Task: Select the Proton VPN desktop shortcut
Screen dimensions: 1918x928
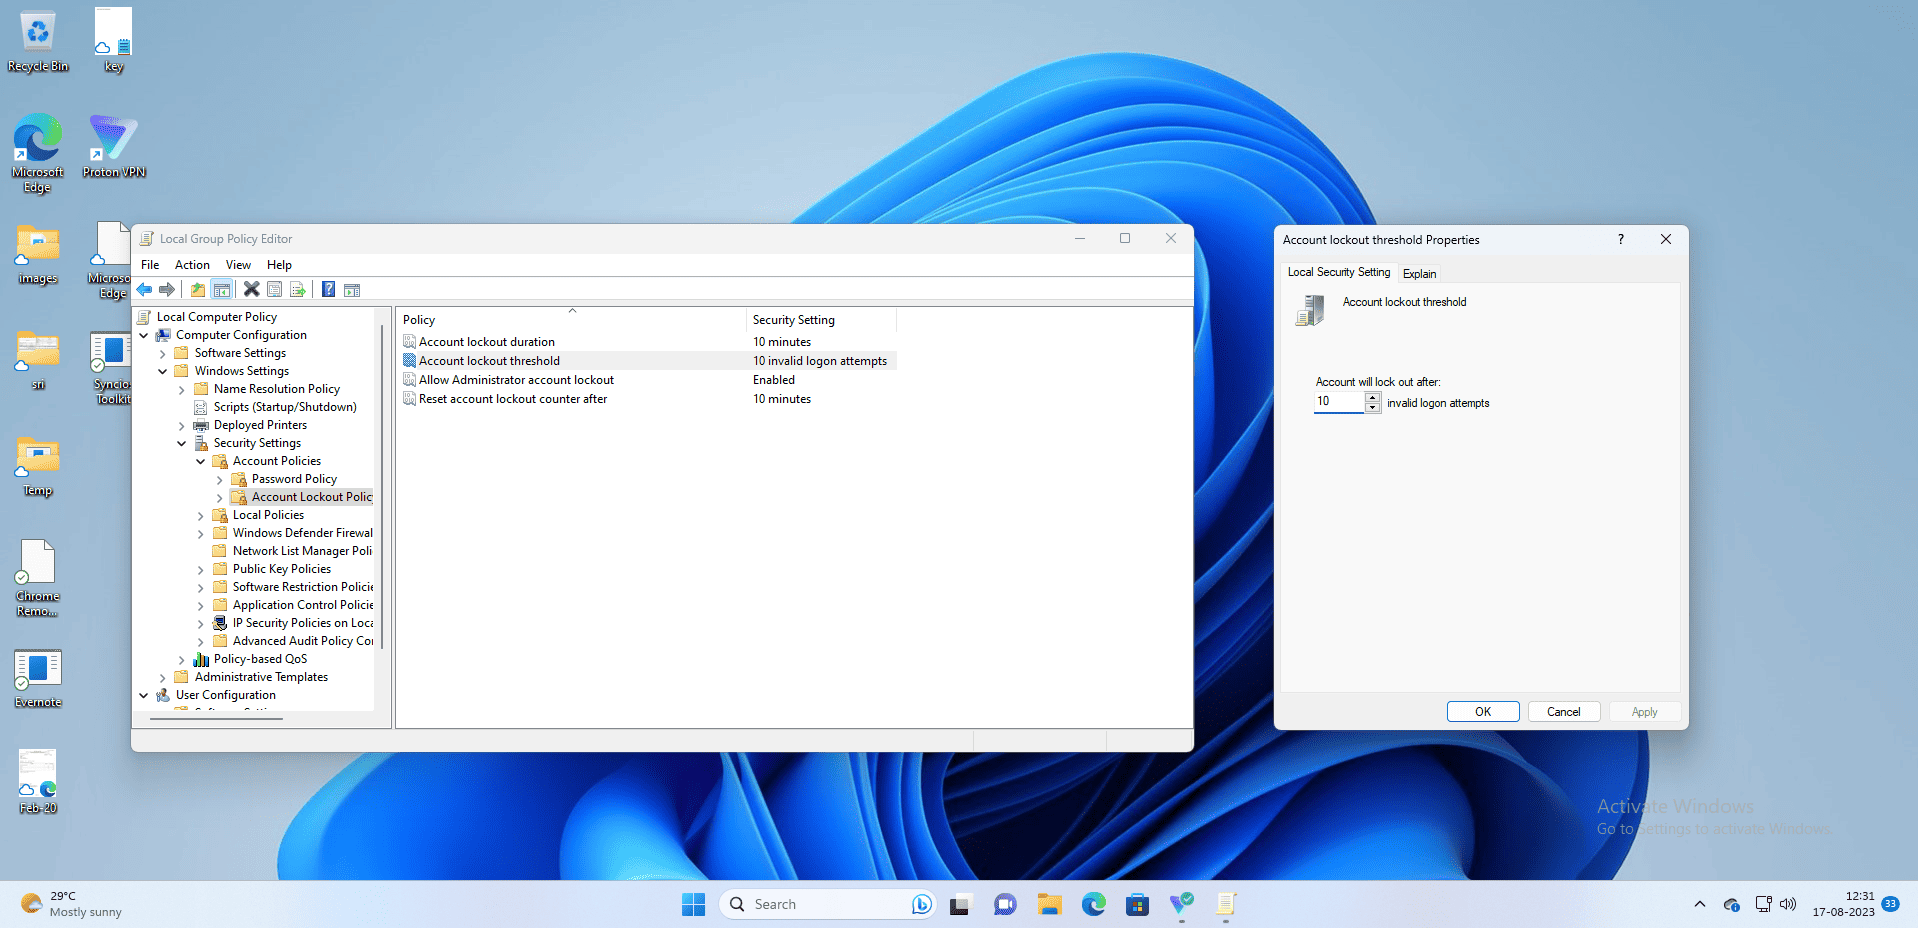Action: coord(114,146)
